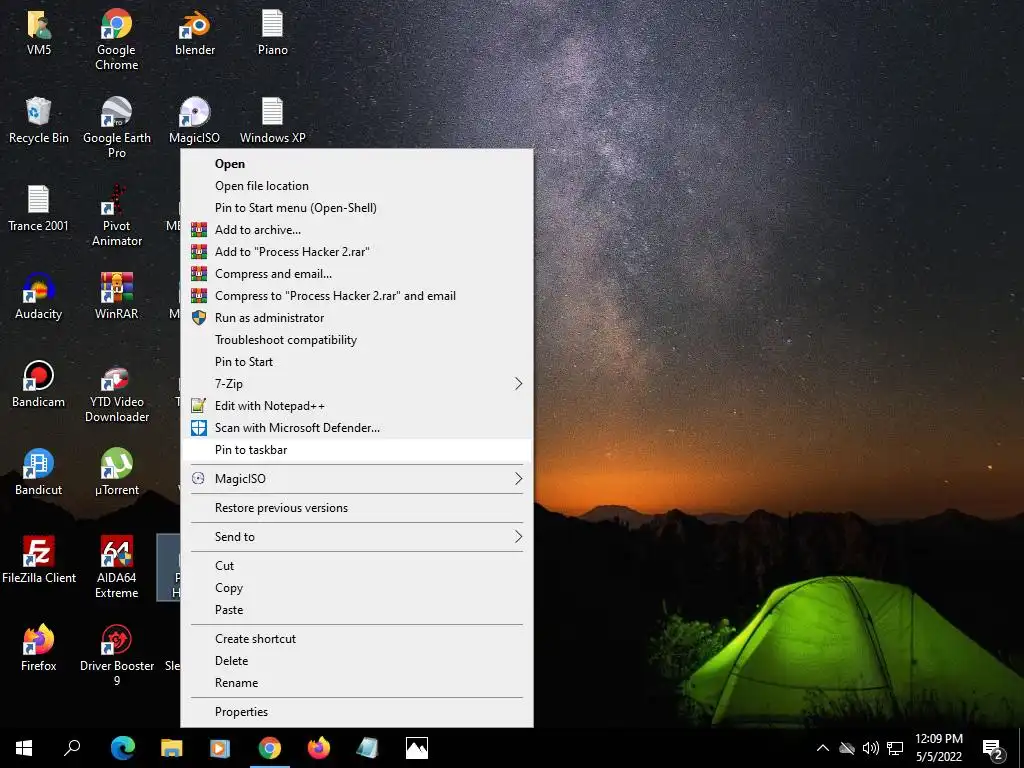Choose Compress and email...
Viewport: 1024px width, 768px height.
coord(357,274)
